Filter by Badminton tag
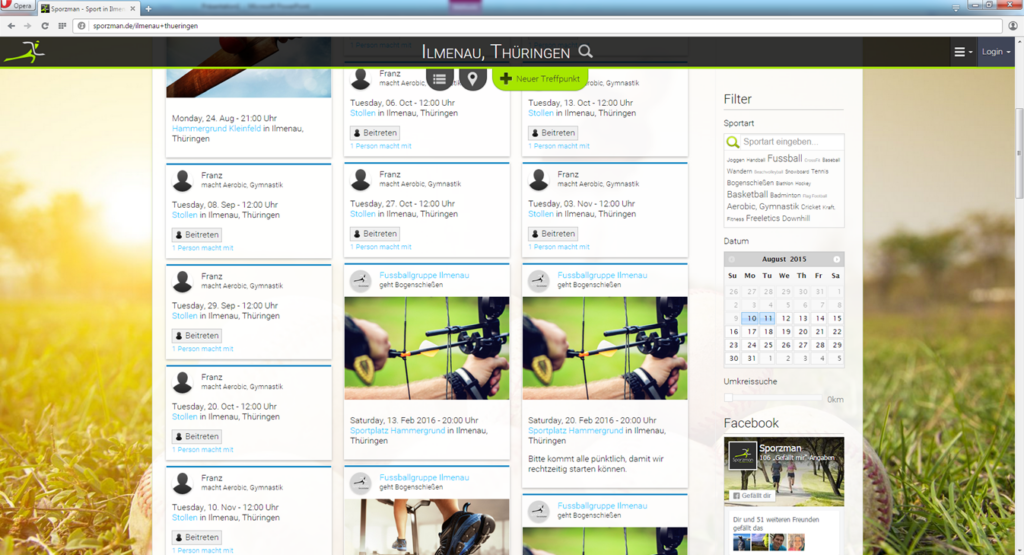 (785, 195)
